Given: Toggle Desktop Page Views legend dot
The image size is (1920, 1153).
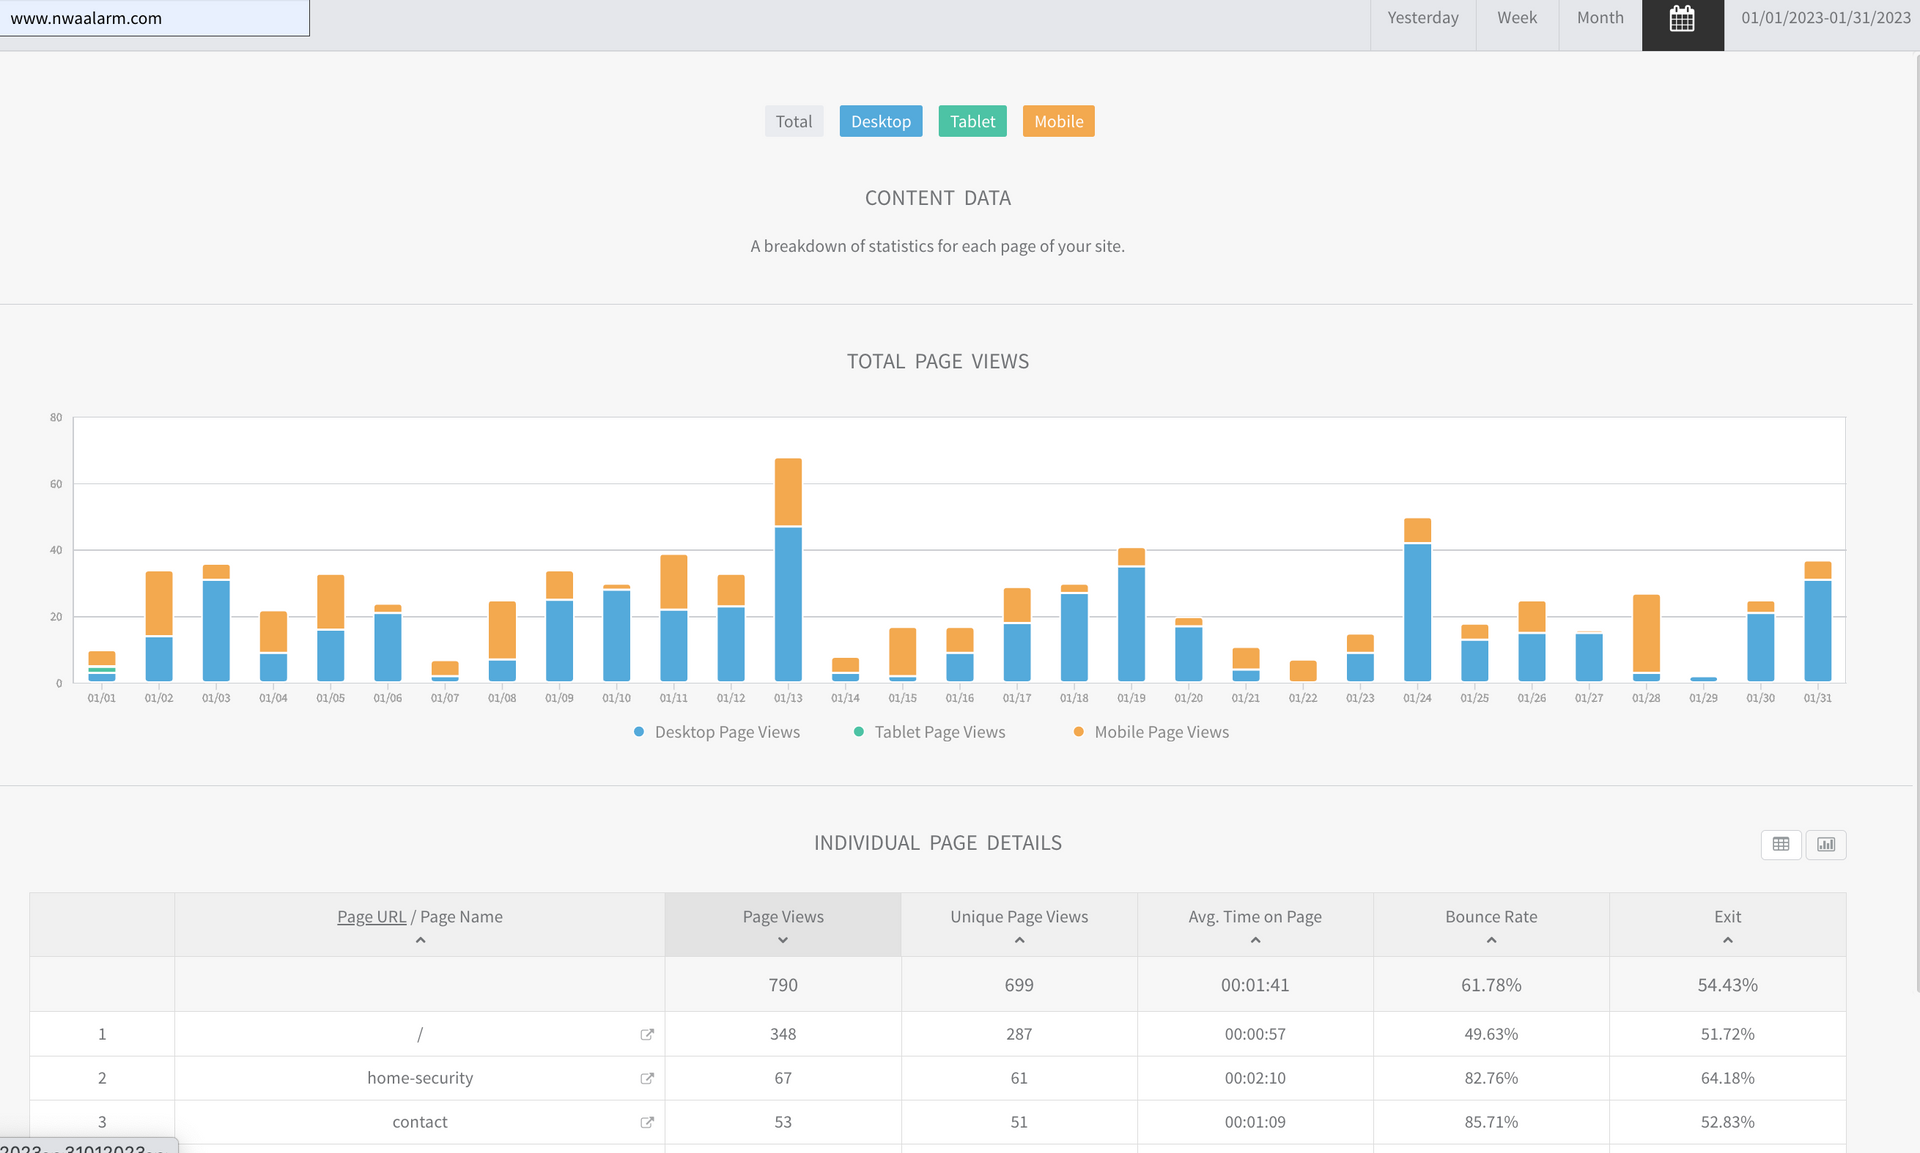Looking at the screenshot, I should 639,732.
